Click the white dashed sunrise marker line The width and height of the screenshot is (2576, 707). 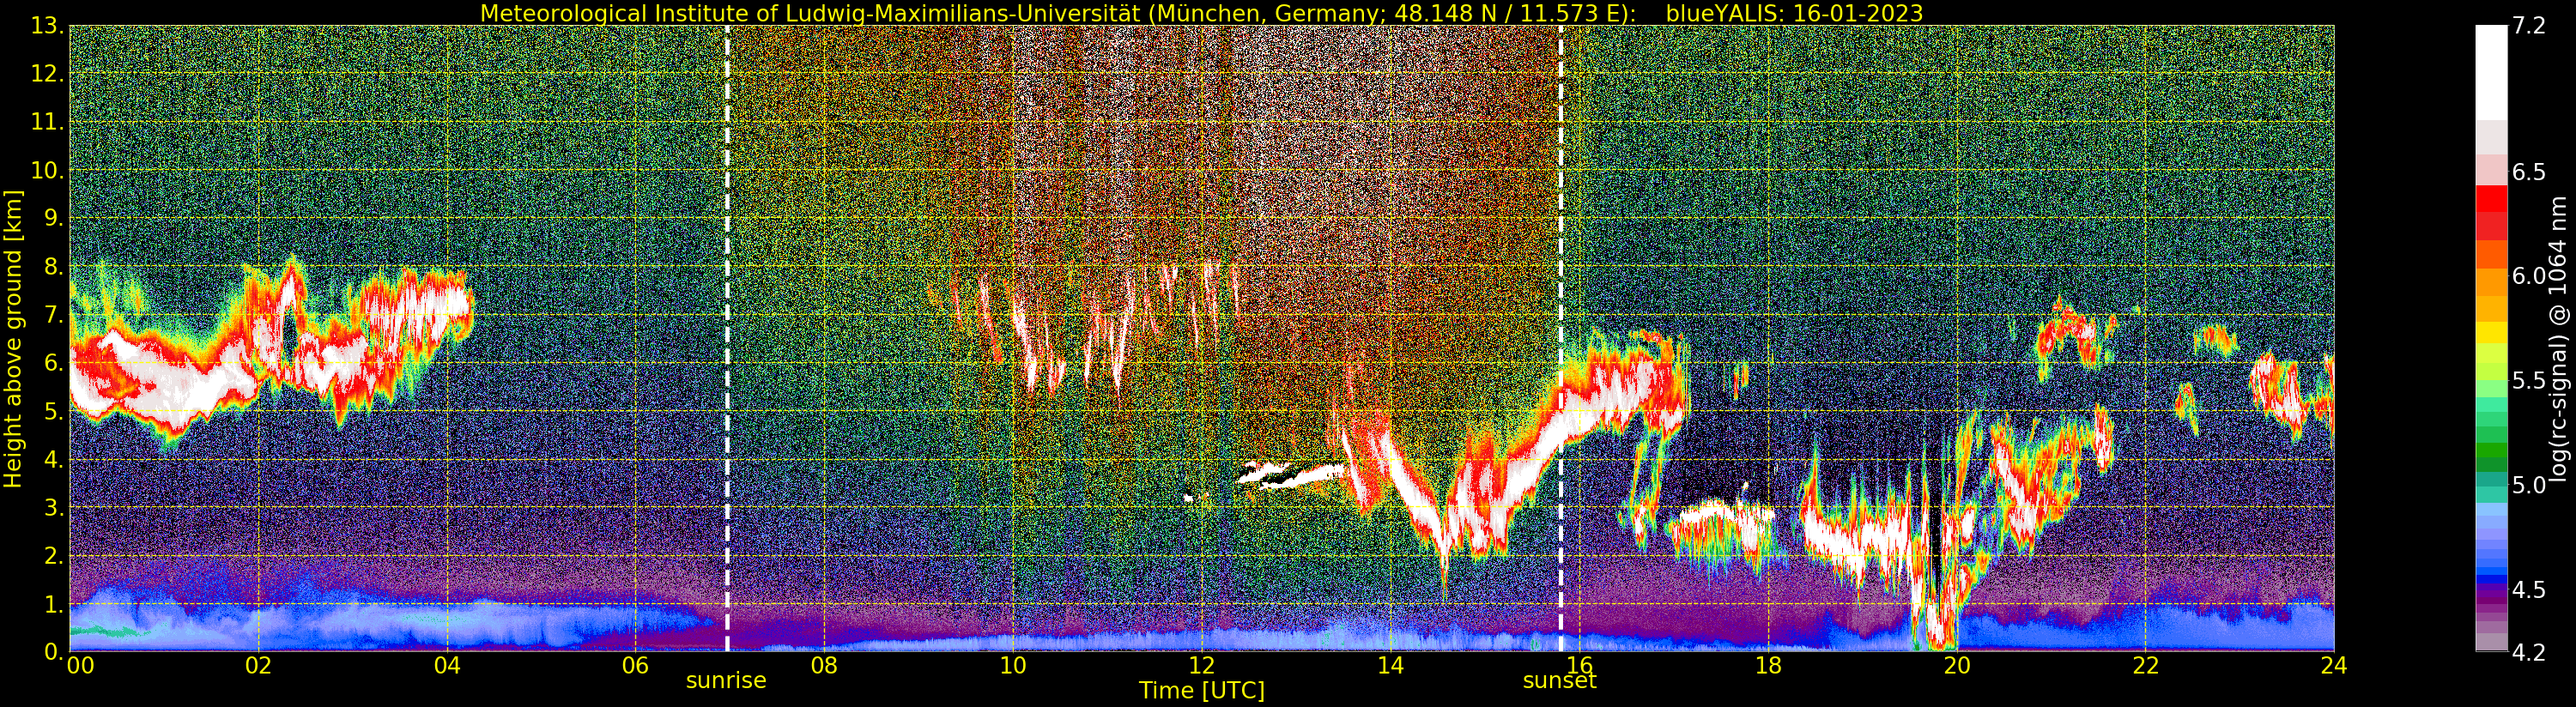pyautogui.click(x=727, y=338)
